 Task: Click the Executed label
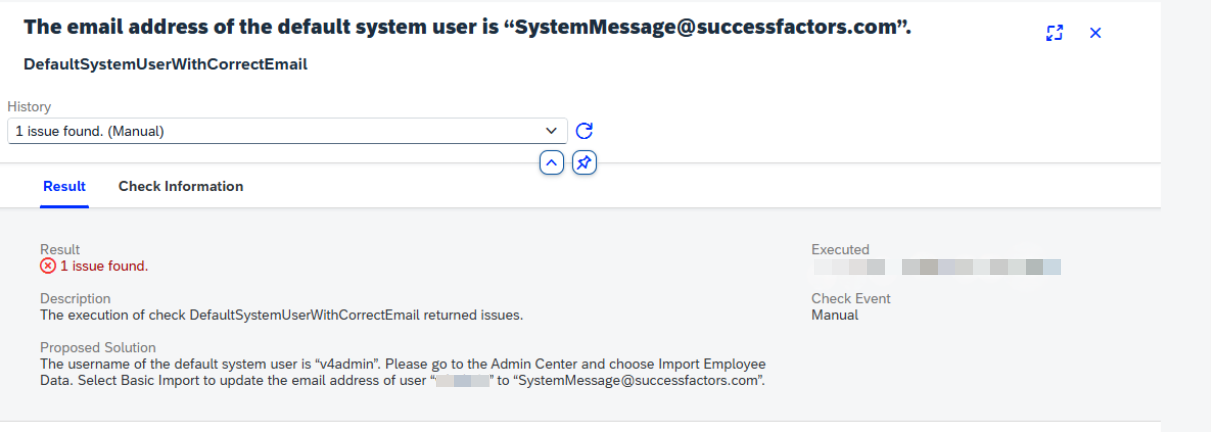840,250
